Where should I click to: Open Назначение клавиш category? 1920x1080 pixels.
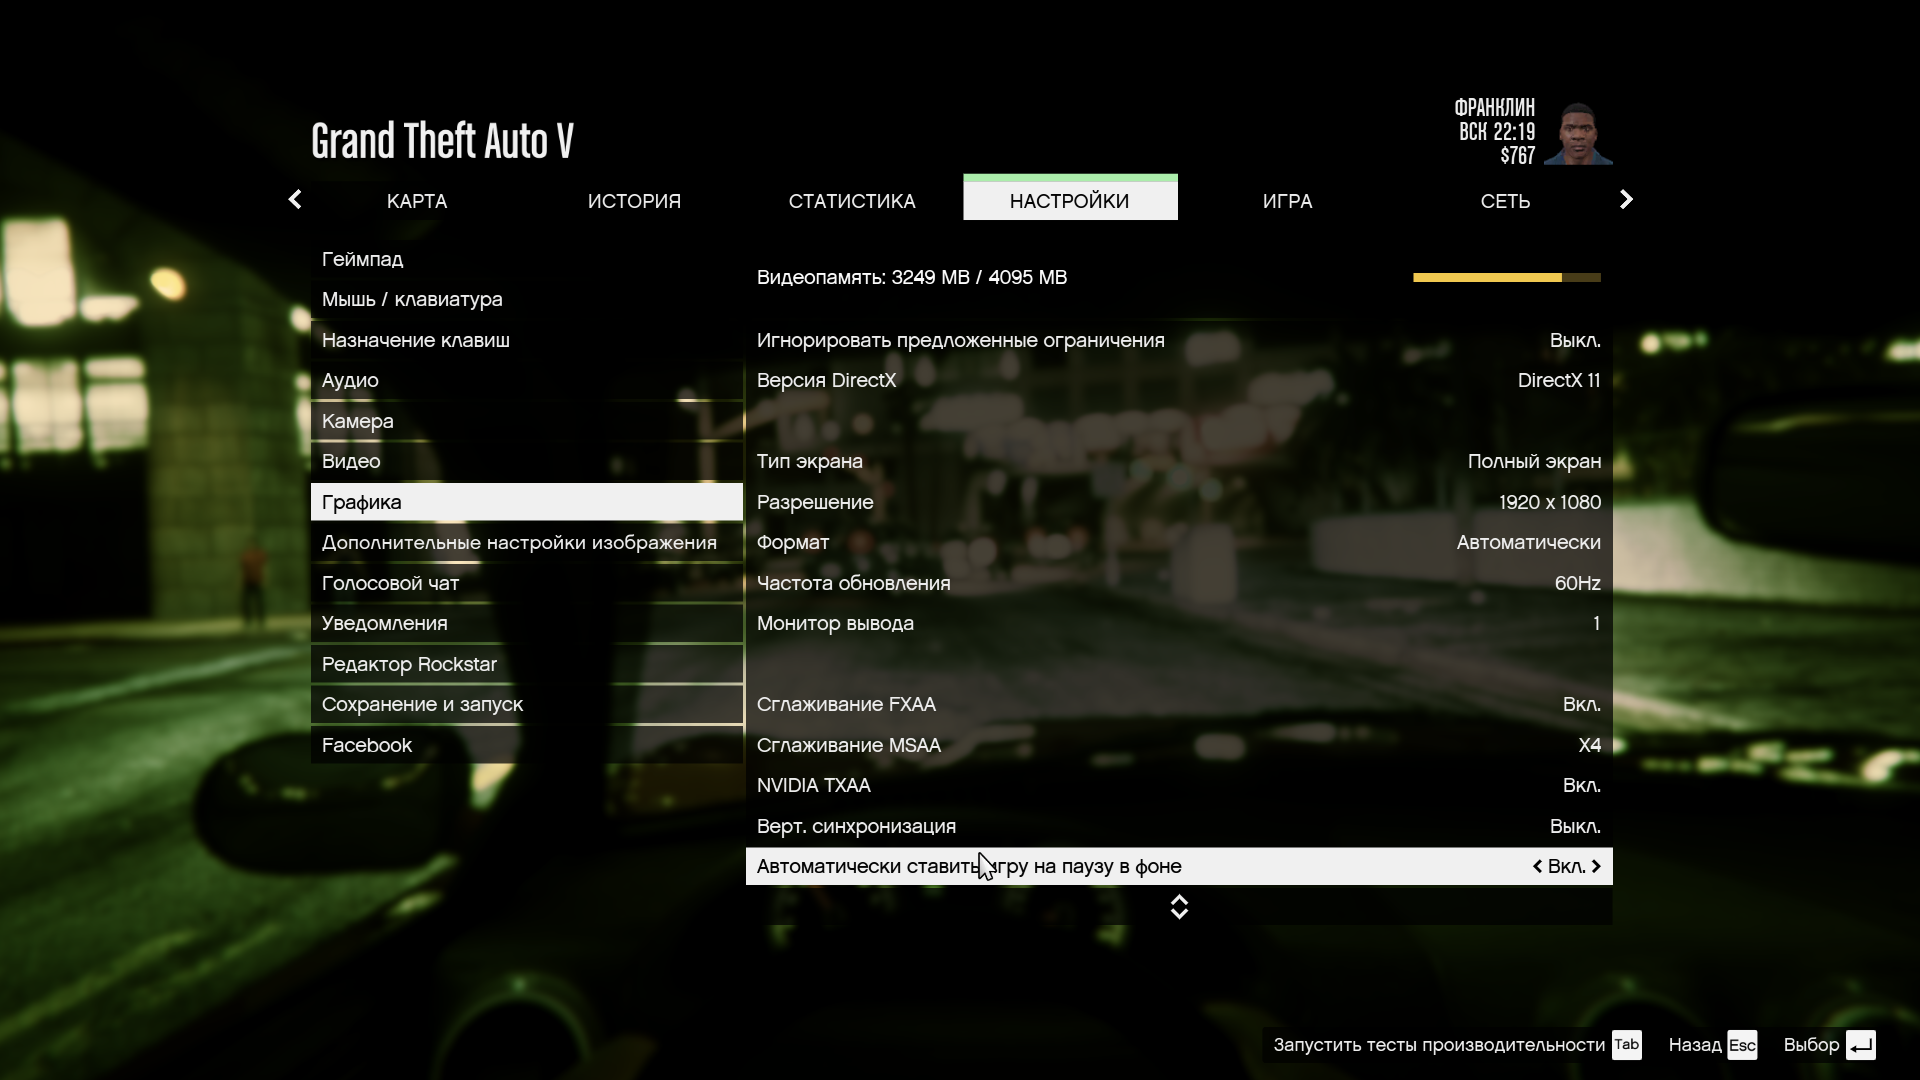(527, 340)
